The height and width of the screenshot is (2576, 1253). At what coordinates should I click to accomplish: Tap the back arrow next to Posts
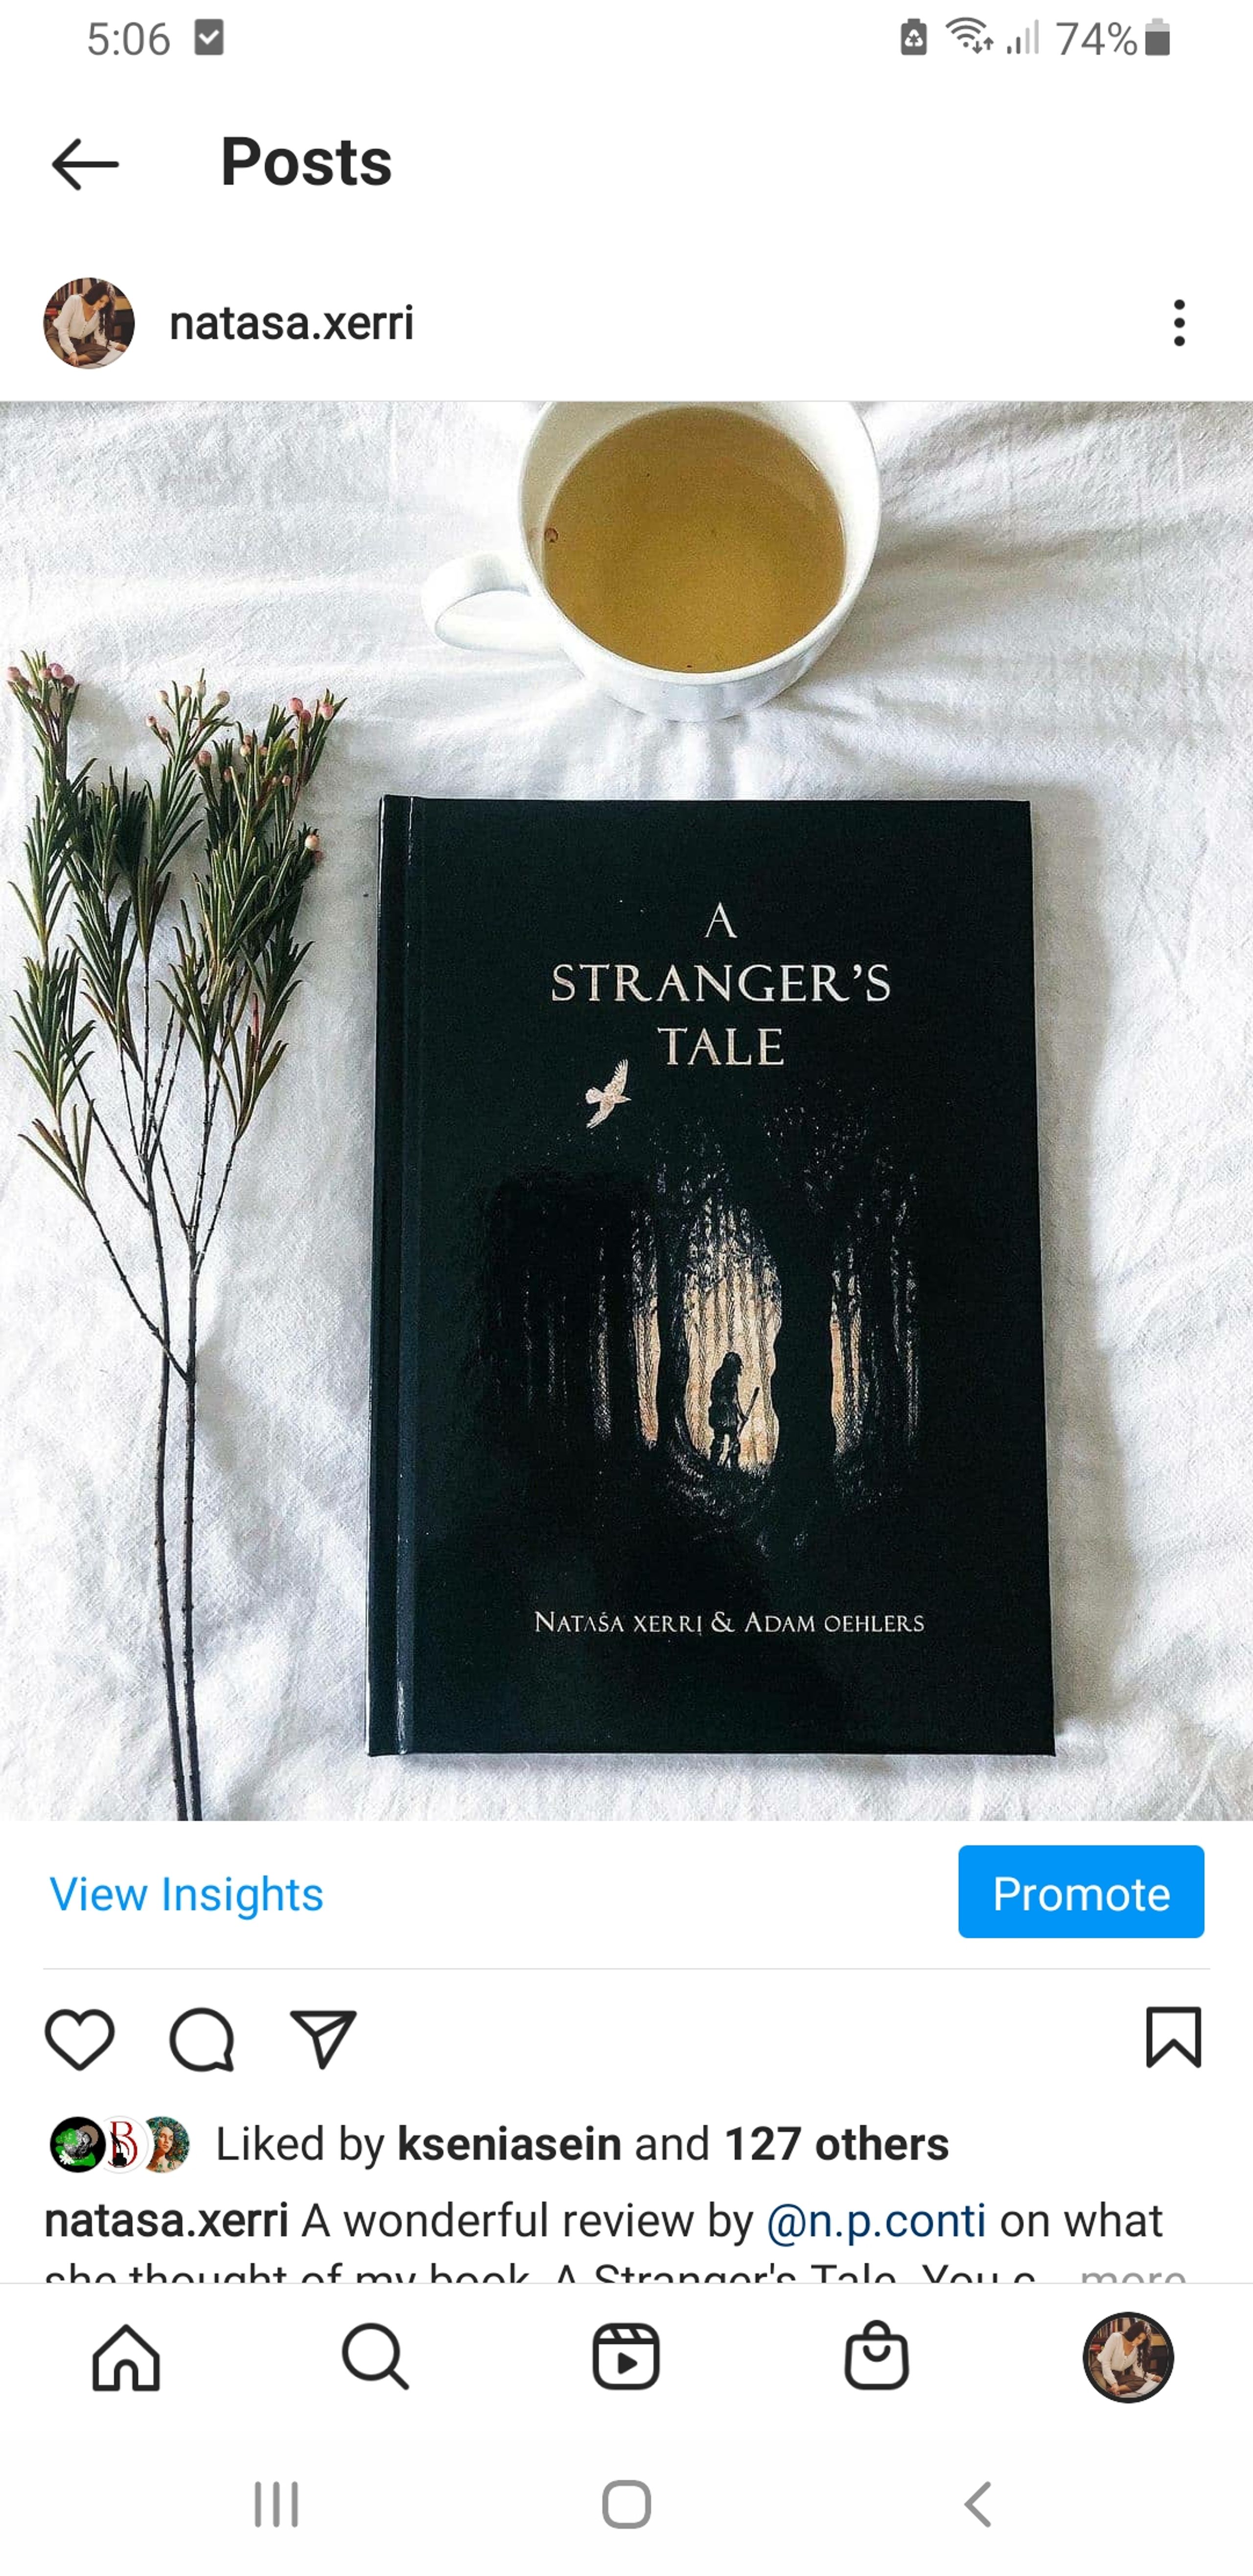point(85,164)
